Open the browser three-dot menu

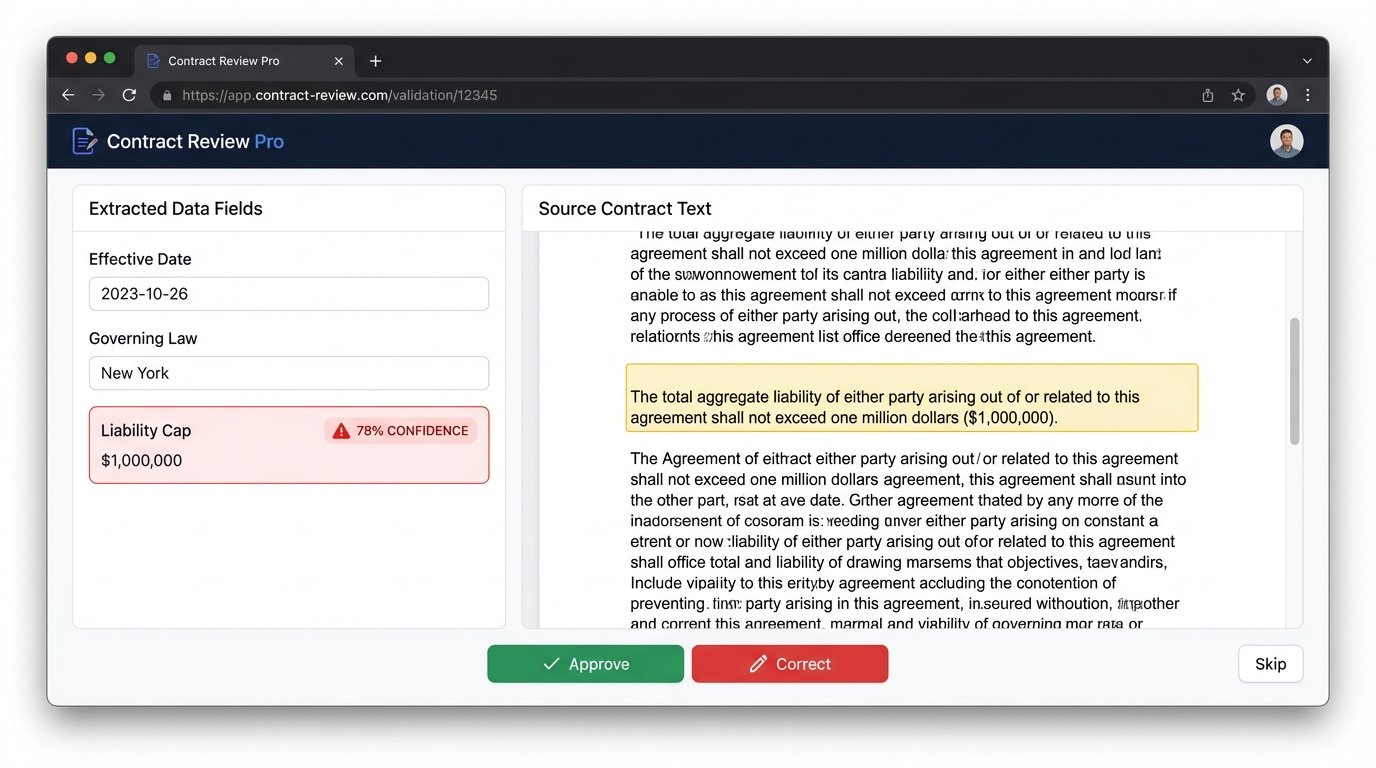click(x=1307, y=94)
